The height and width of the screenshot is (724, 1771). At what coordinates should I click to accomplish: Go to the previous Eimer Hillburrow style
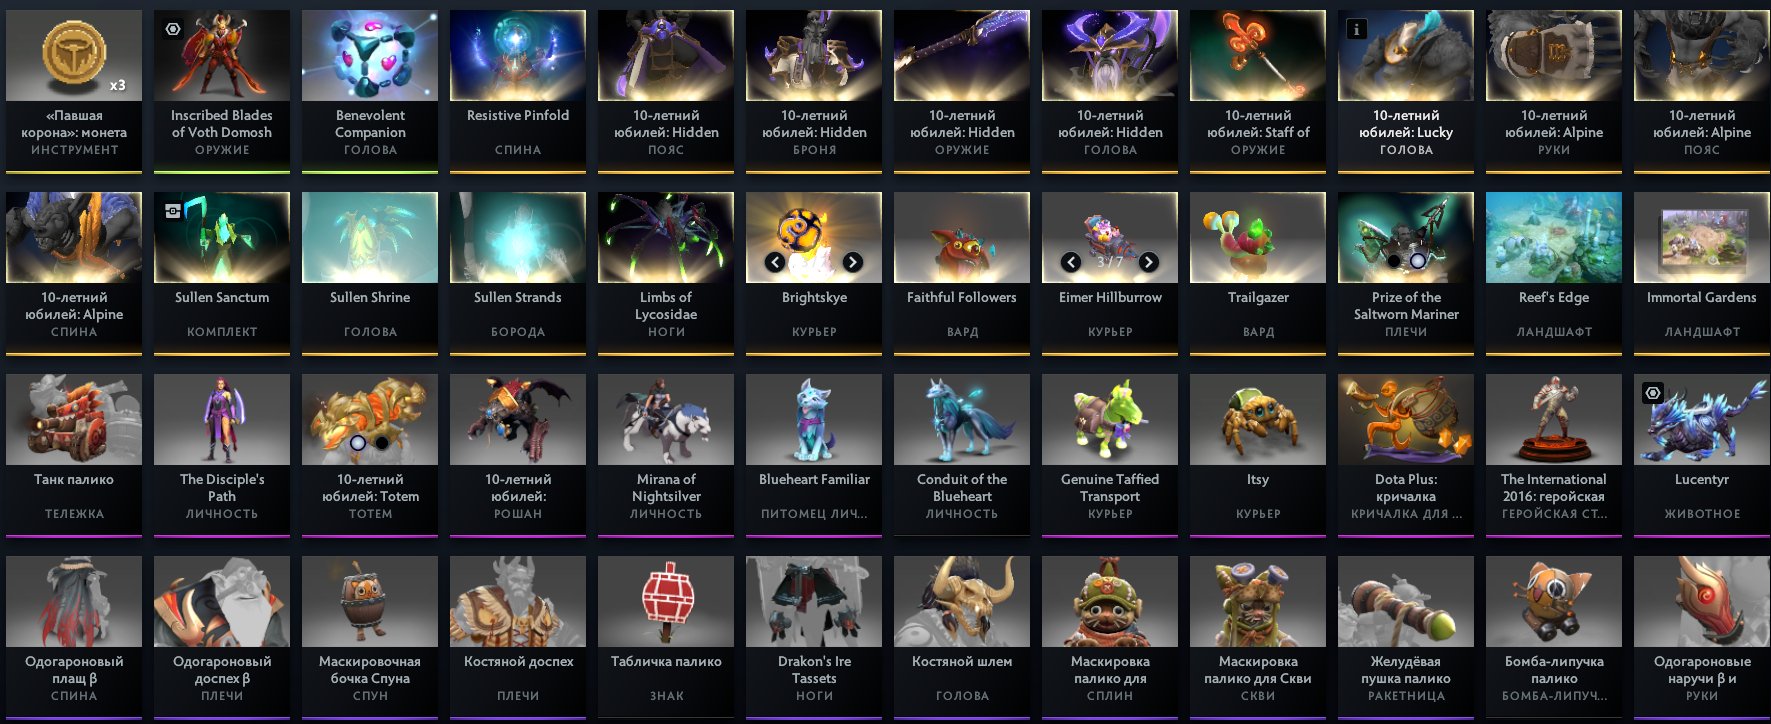[1071, 262]
